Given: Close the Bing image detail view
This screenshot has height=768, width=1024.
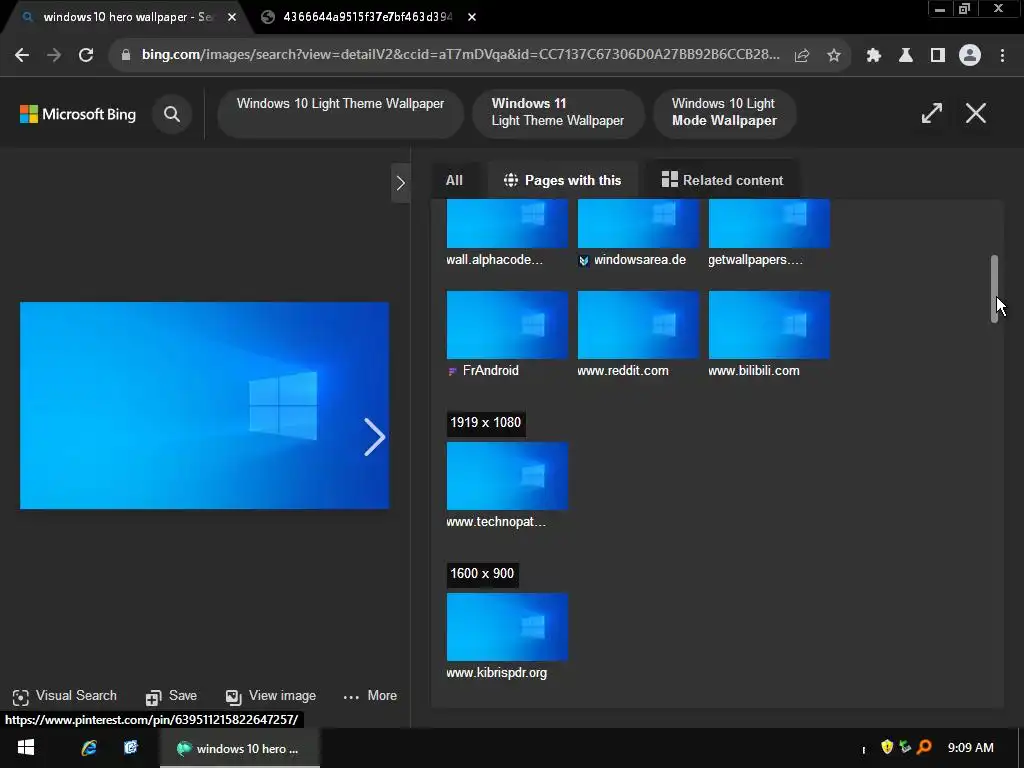Looking at the screenshot, I should (976, 113).
